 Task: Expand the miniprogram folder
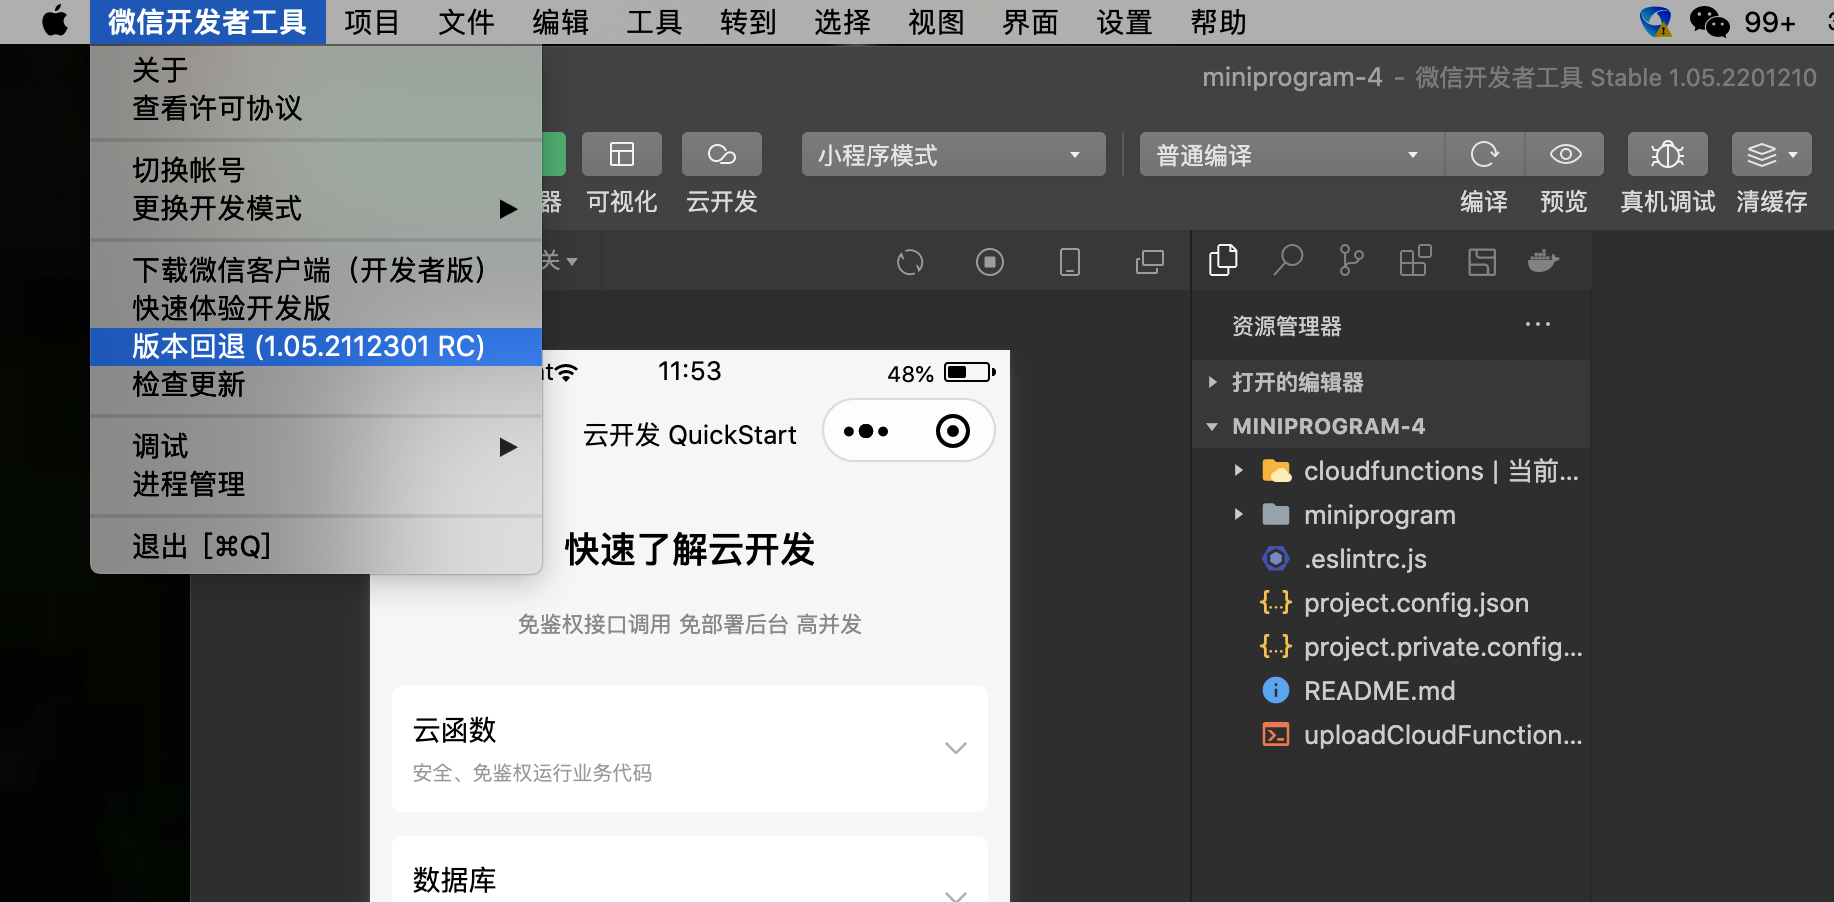(1239, 514)
